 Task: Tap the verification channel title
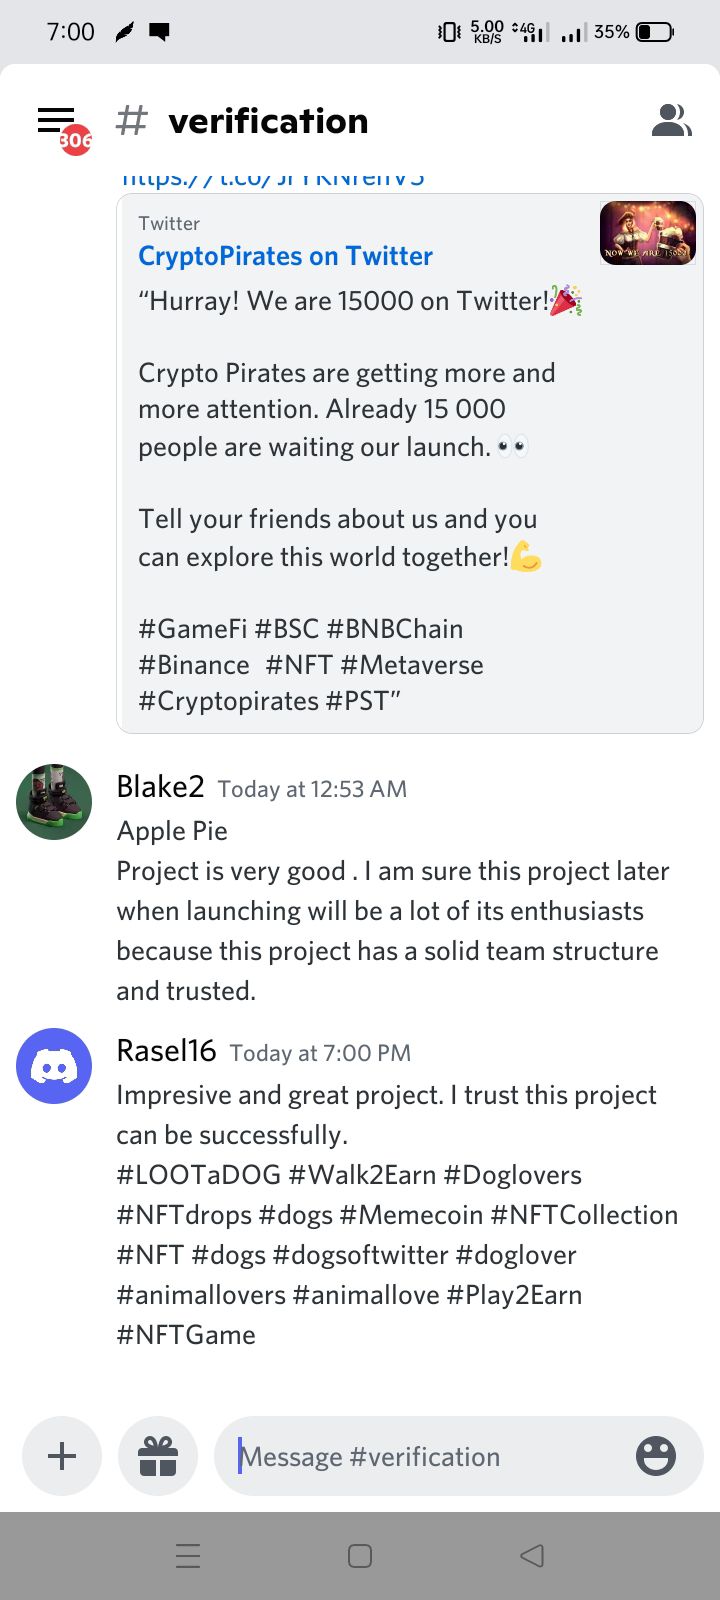[x=268, y=121]
